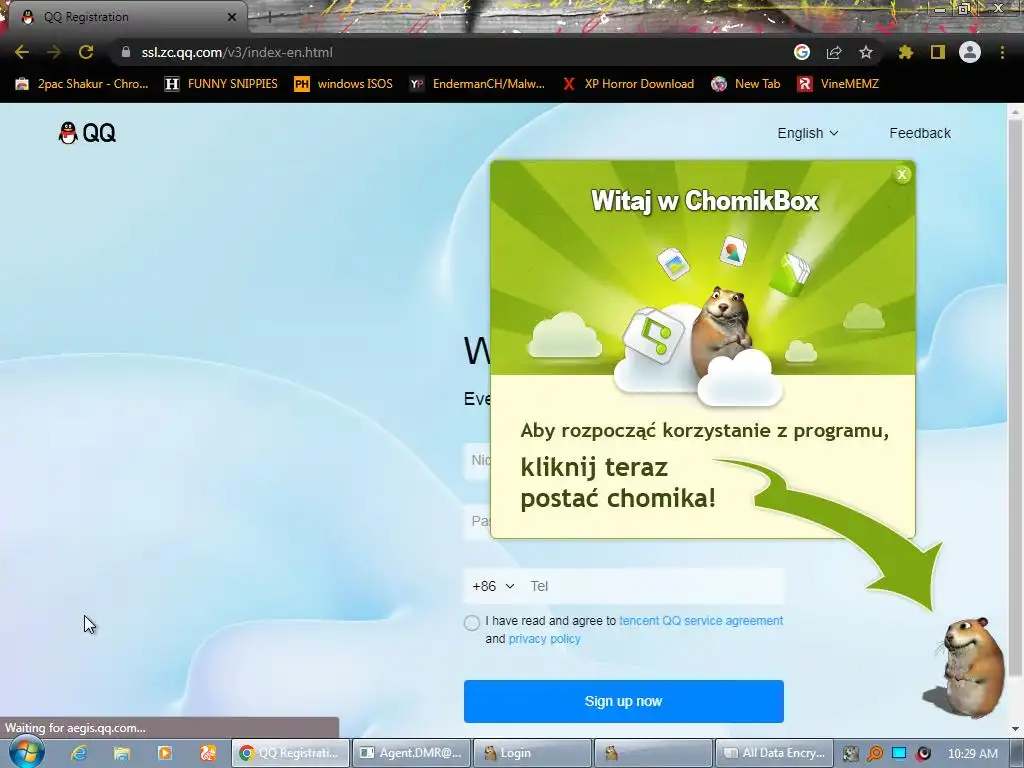Switch to All Data Encry... taskbar window

click(x=775, y=753)
